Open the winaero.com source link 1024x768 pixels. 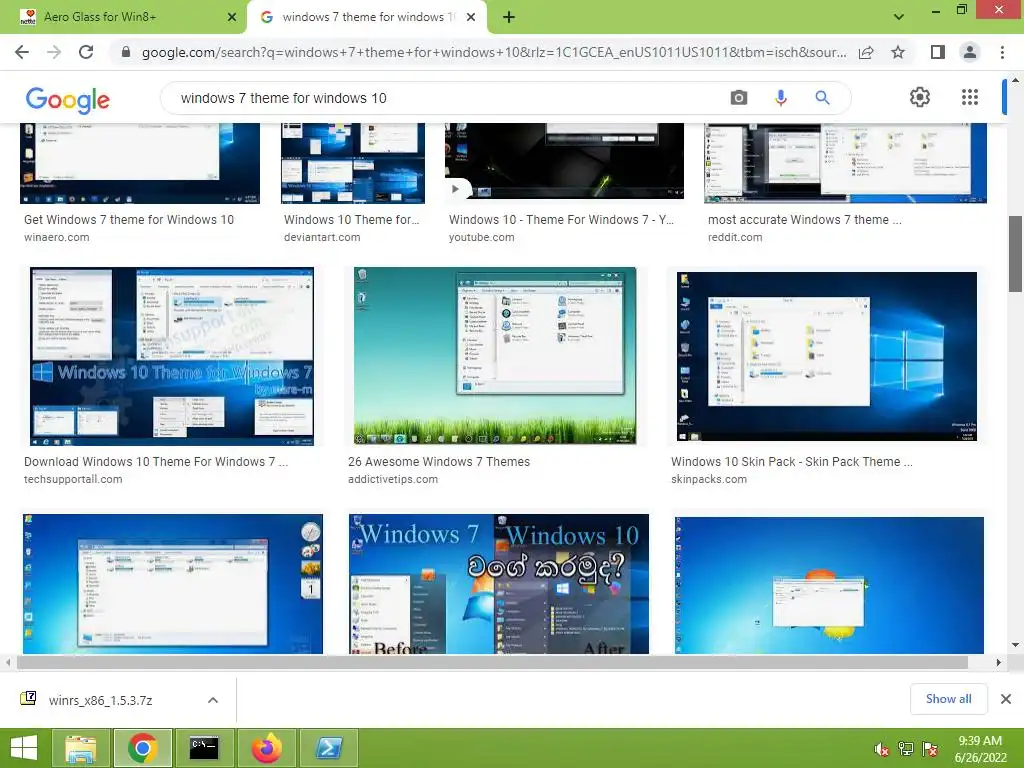pyautogui.click(x=57, y=237)
